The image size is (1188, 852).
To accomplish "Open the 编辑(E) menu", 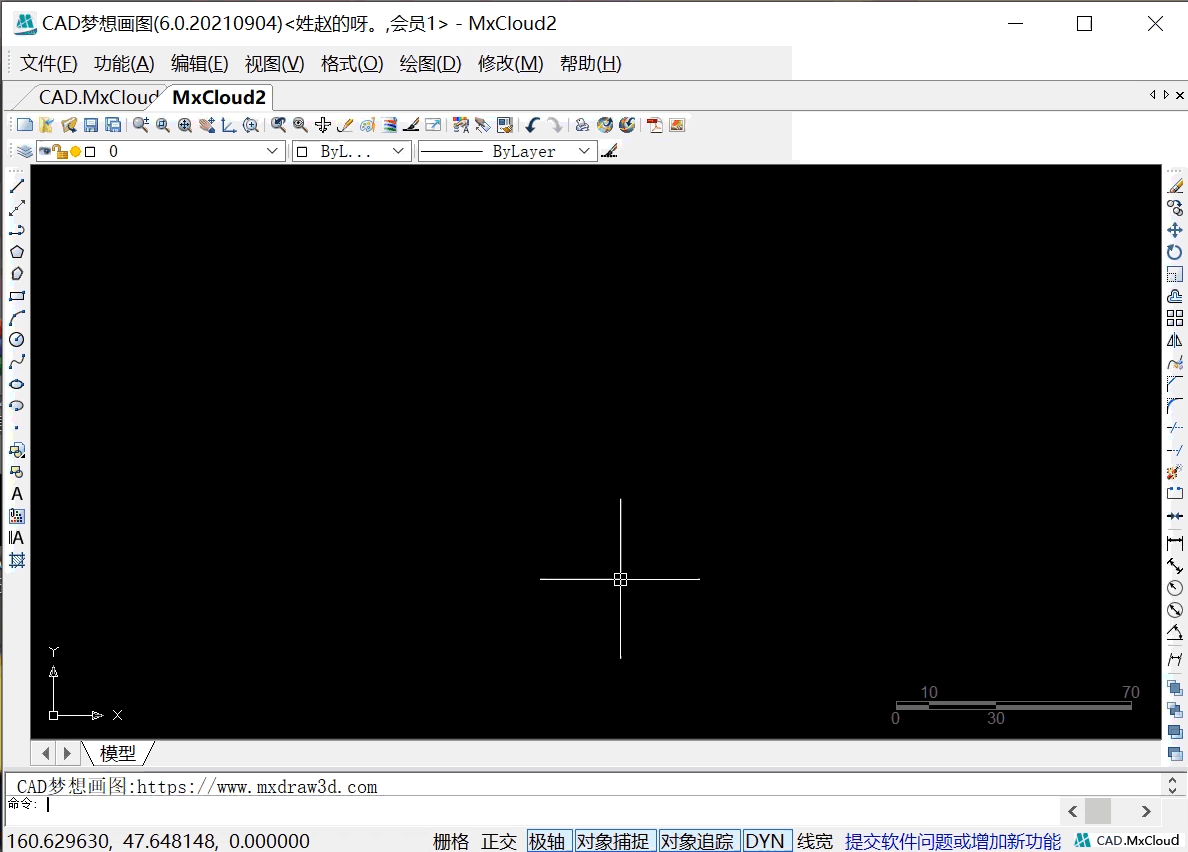I will 199,64.
